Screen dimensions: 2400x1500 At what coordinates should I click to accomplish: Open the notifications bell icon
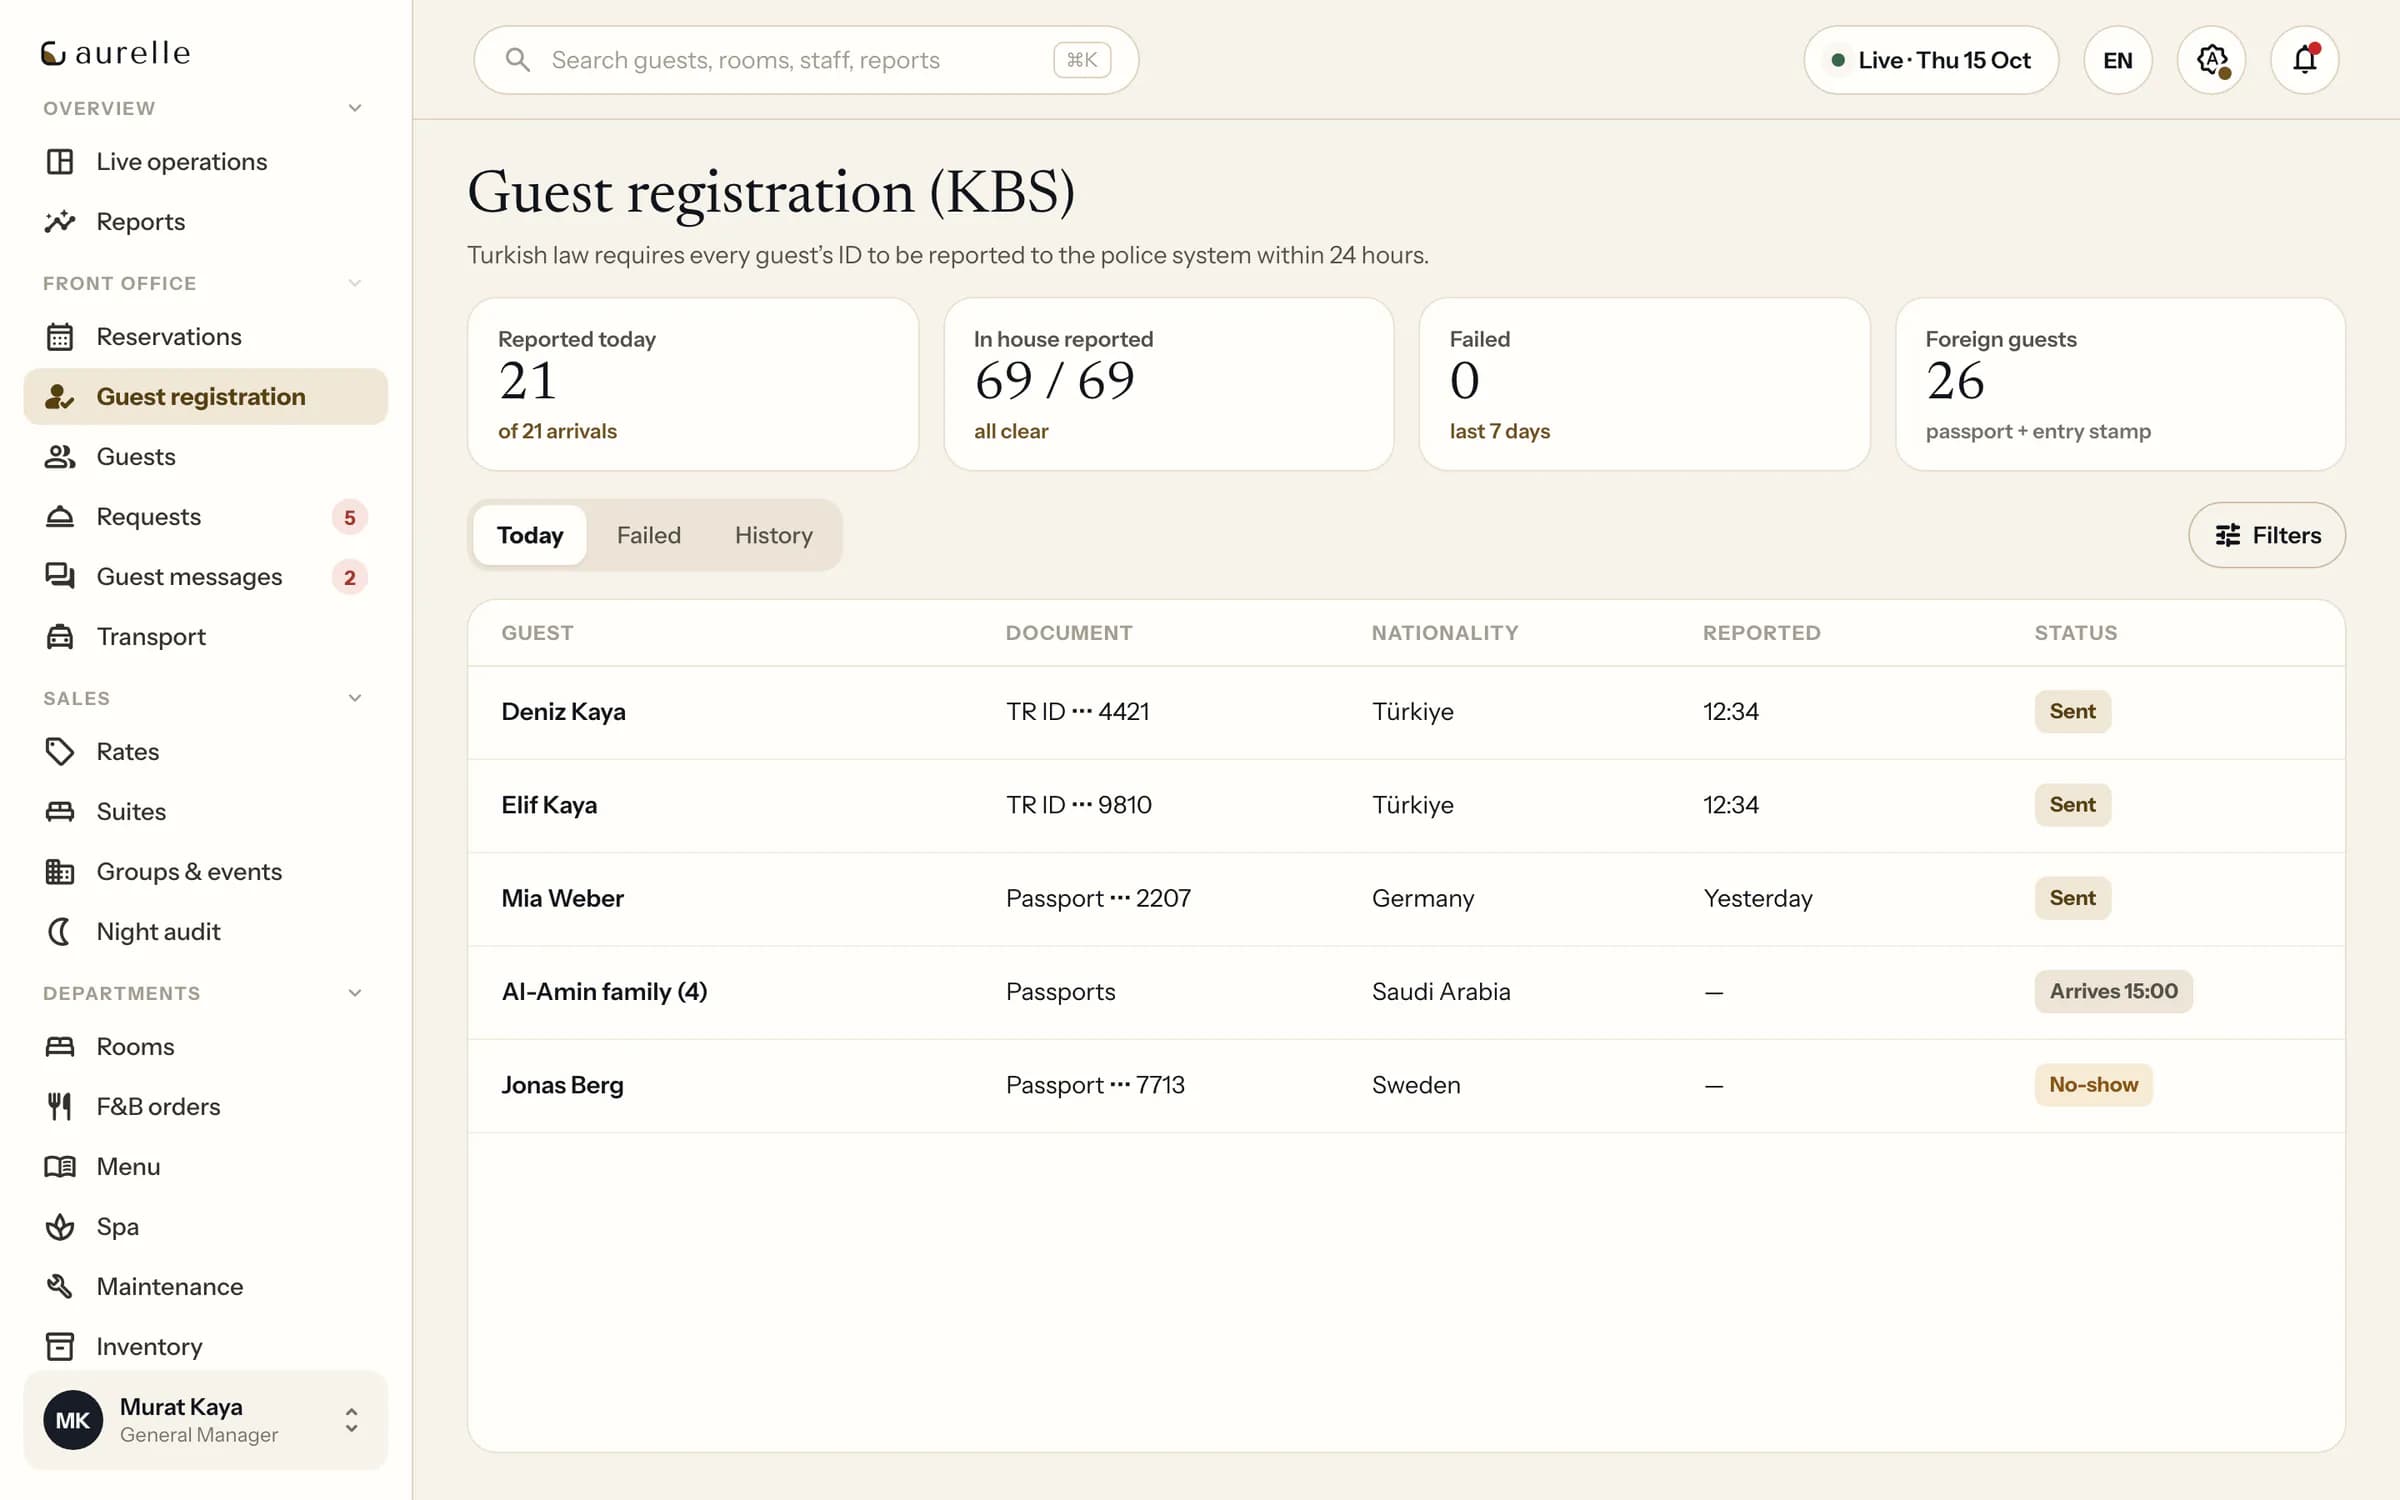[x=2304, y=60]
